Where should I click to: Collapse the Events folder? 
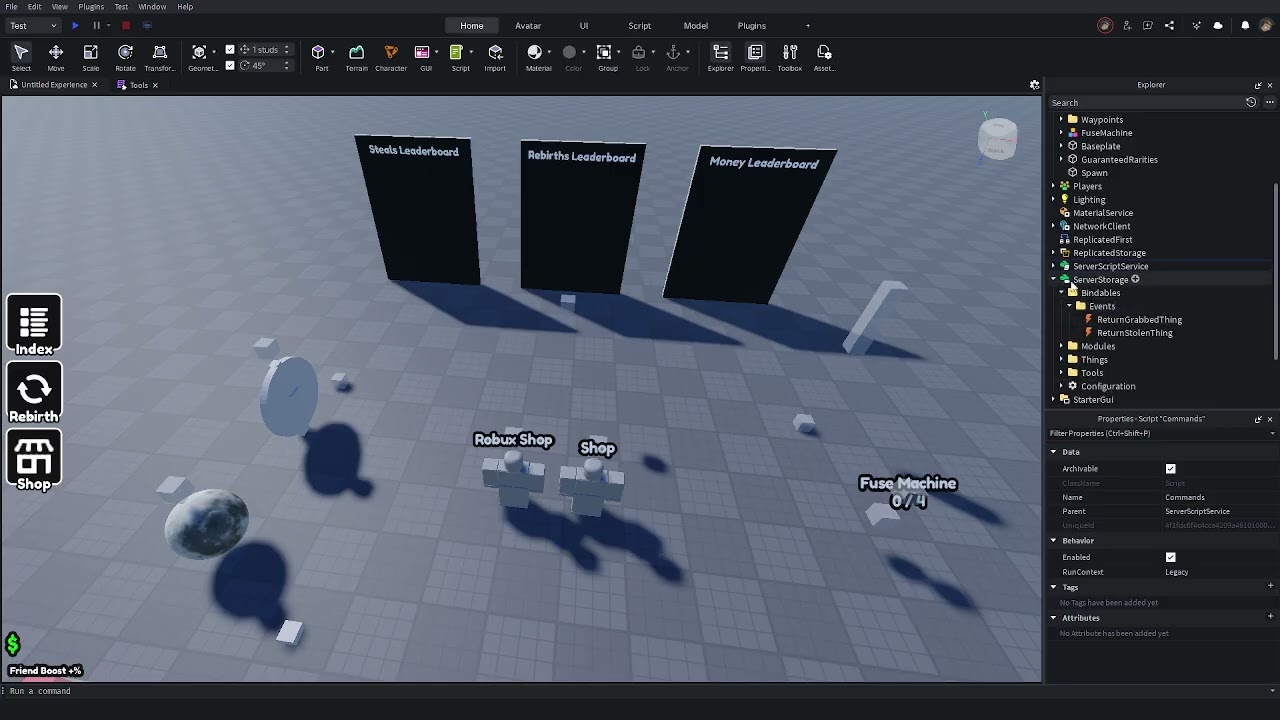pyautogui.click(x=1070, y=306)
